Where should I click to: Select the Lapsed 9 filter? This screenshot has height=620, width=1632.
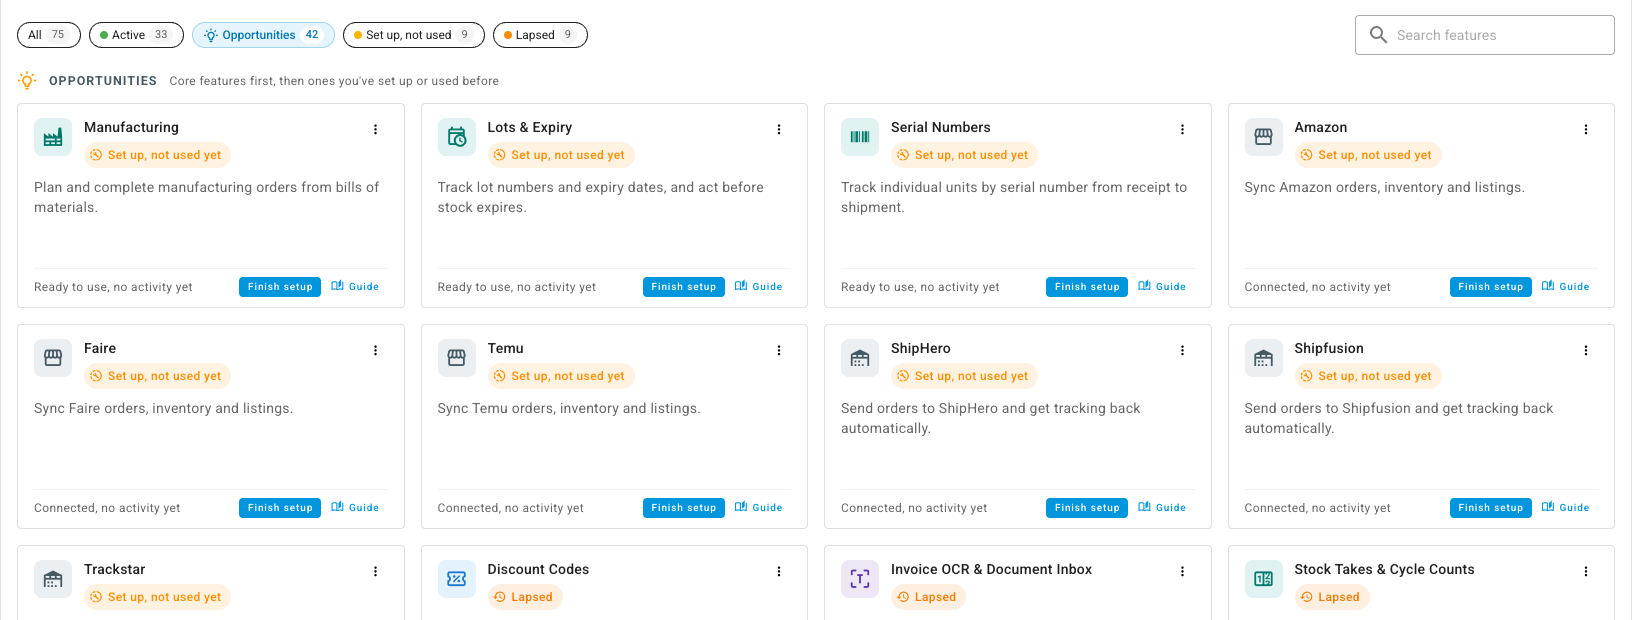point(540,35)
